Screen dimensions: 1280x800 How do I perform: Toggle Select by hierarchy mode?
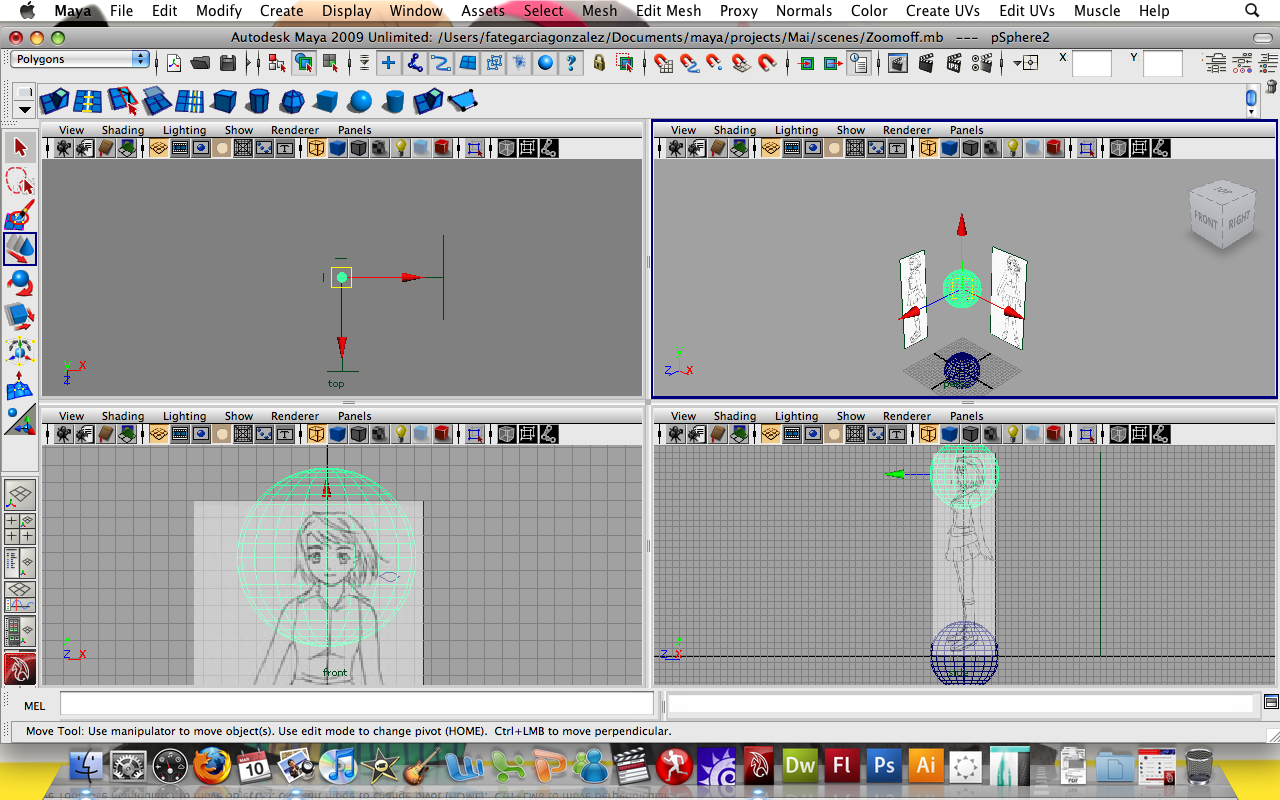[277, 63]
